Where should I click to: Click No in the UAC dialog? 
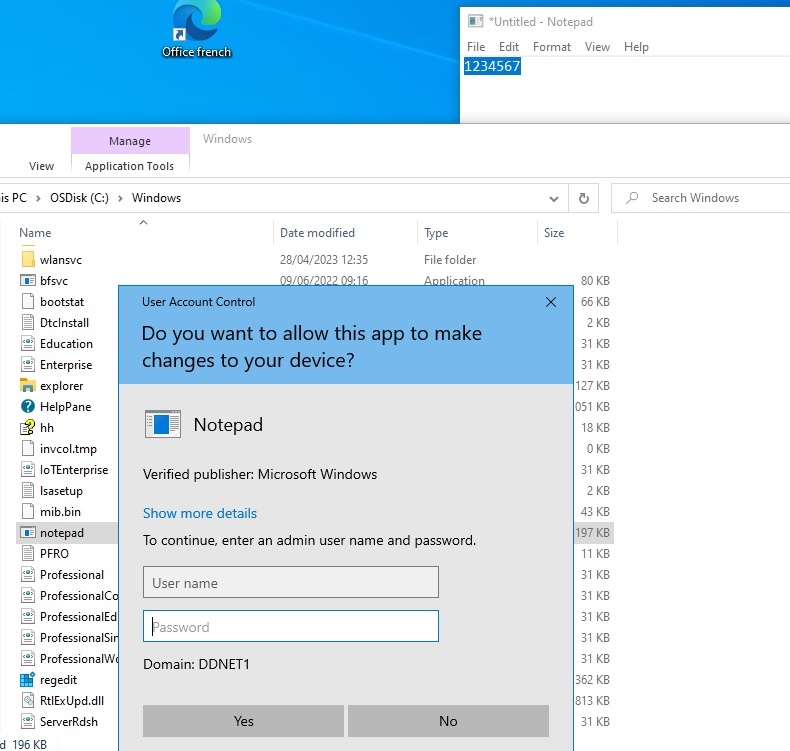click(x=448, y=721)
